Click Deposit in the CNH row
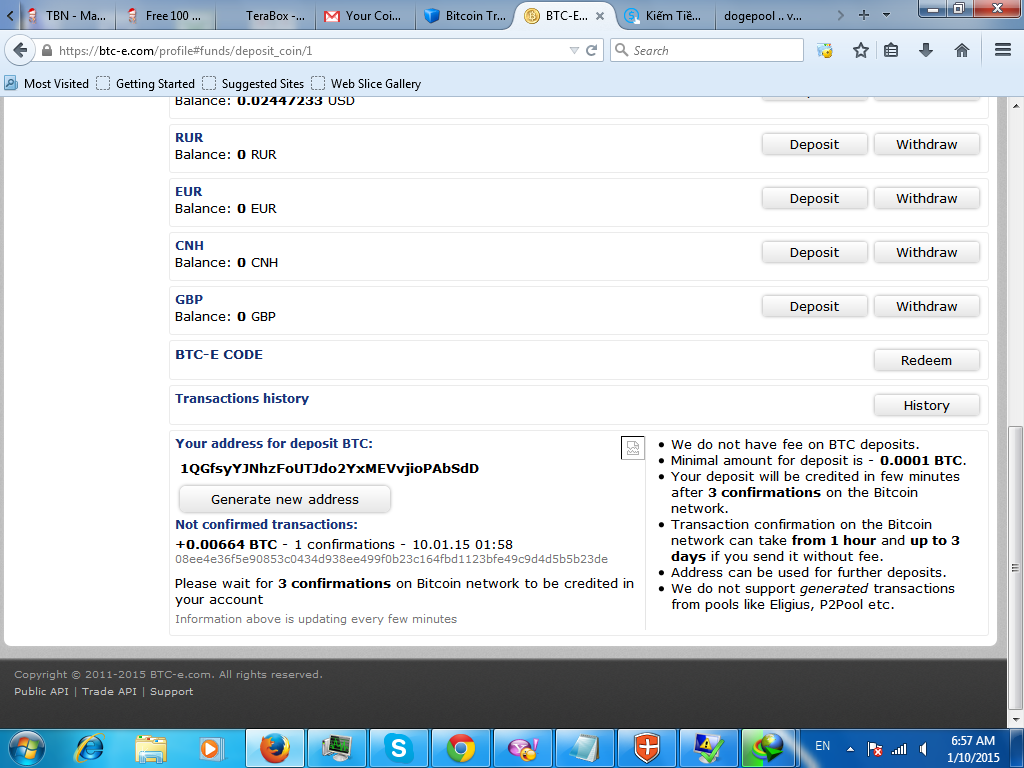 tap(814, 253)
